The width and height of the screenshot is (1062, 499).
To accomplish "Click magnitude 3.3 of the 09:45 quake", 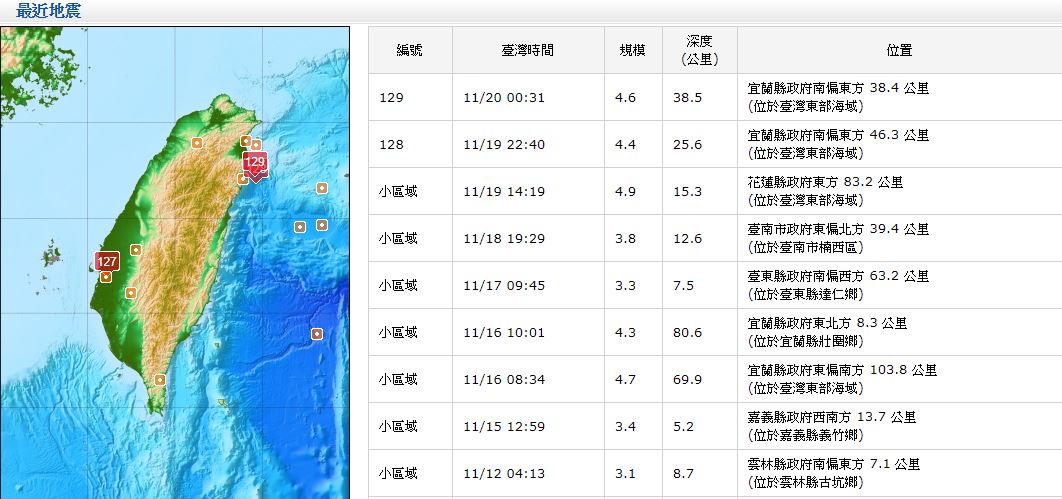I will (x=625, y=286).
